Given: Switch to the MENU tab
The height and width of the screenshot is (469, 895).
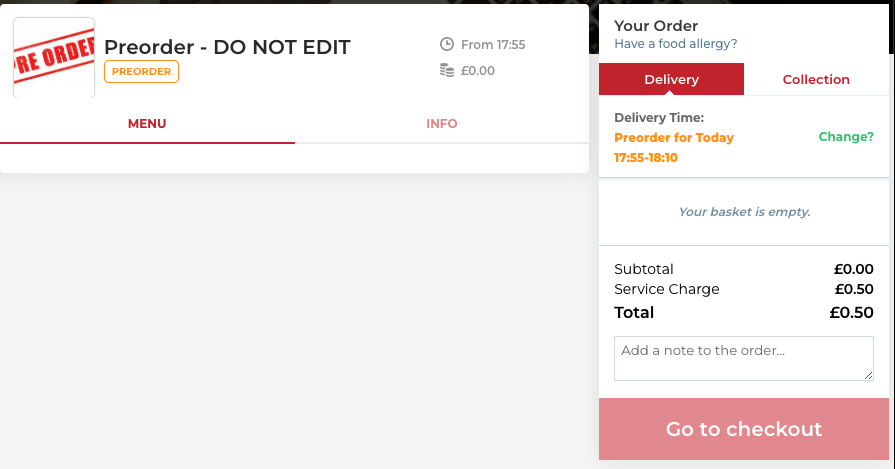Looking at the screenshot, I should (147, 124).
